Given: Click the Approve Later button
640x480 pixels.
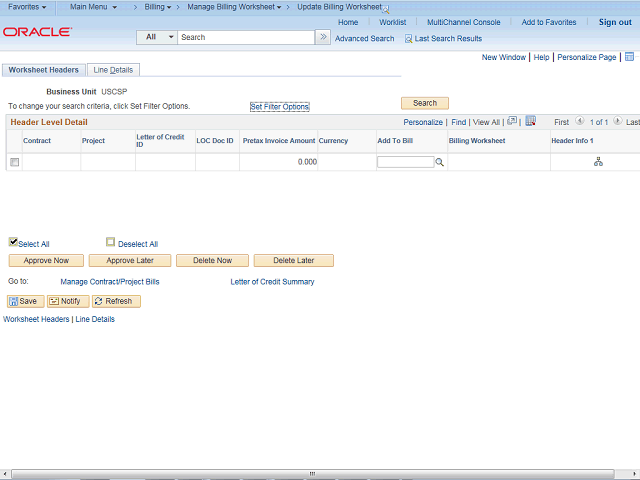Looking at the screenshot, I should click(x=130, y=260).
